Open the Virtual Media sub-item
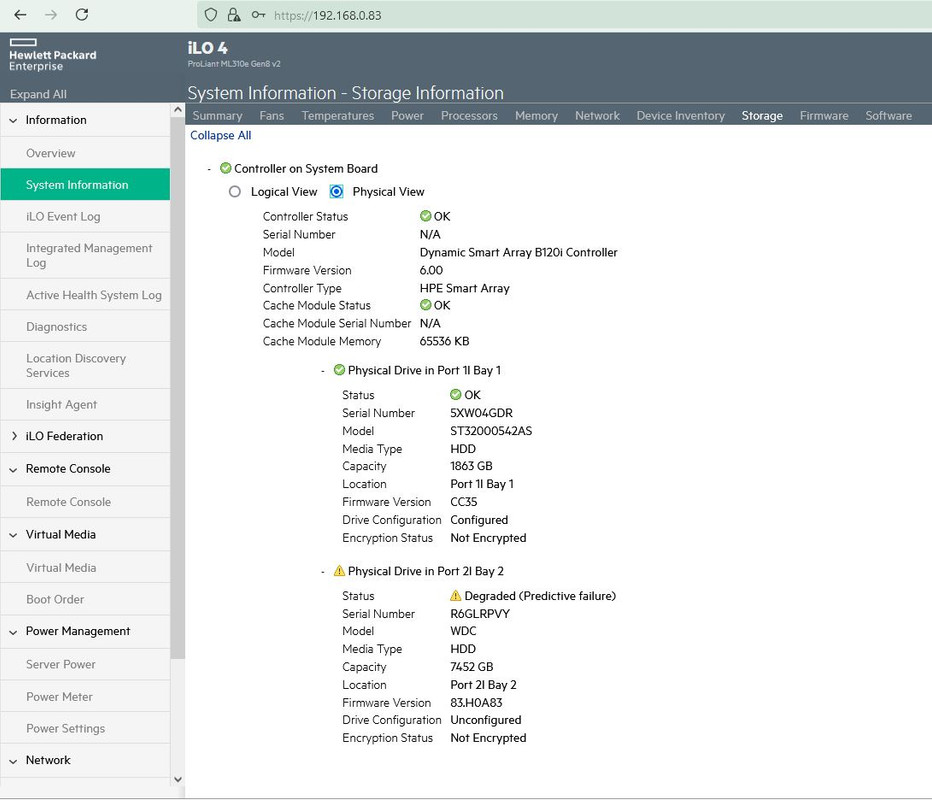The height and width of the screenshot is (800, 932). pos(85,568)
